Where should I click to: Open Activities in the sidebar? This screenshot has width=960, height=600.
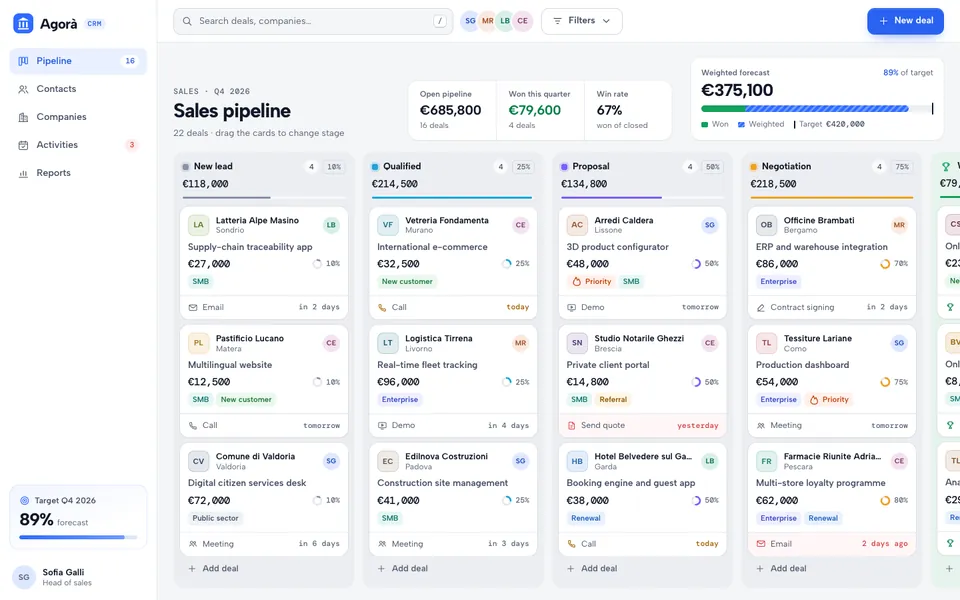[x=78, y=145]
